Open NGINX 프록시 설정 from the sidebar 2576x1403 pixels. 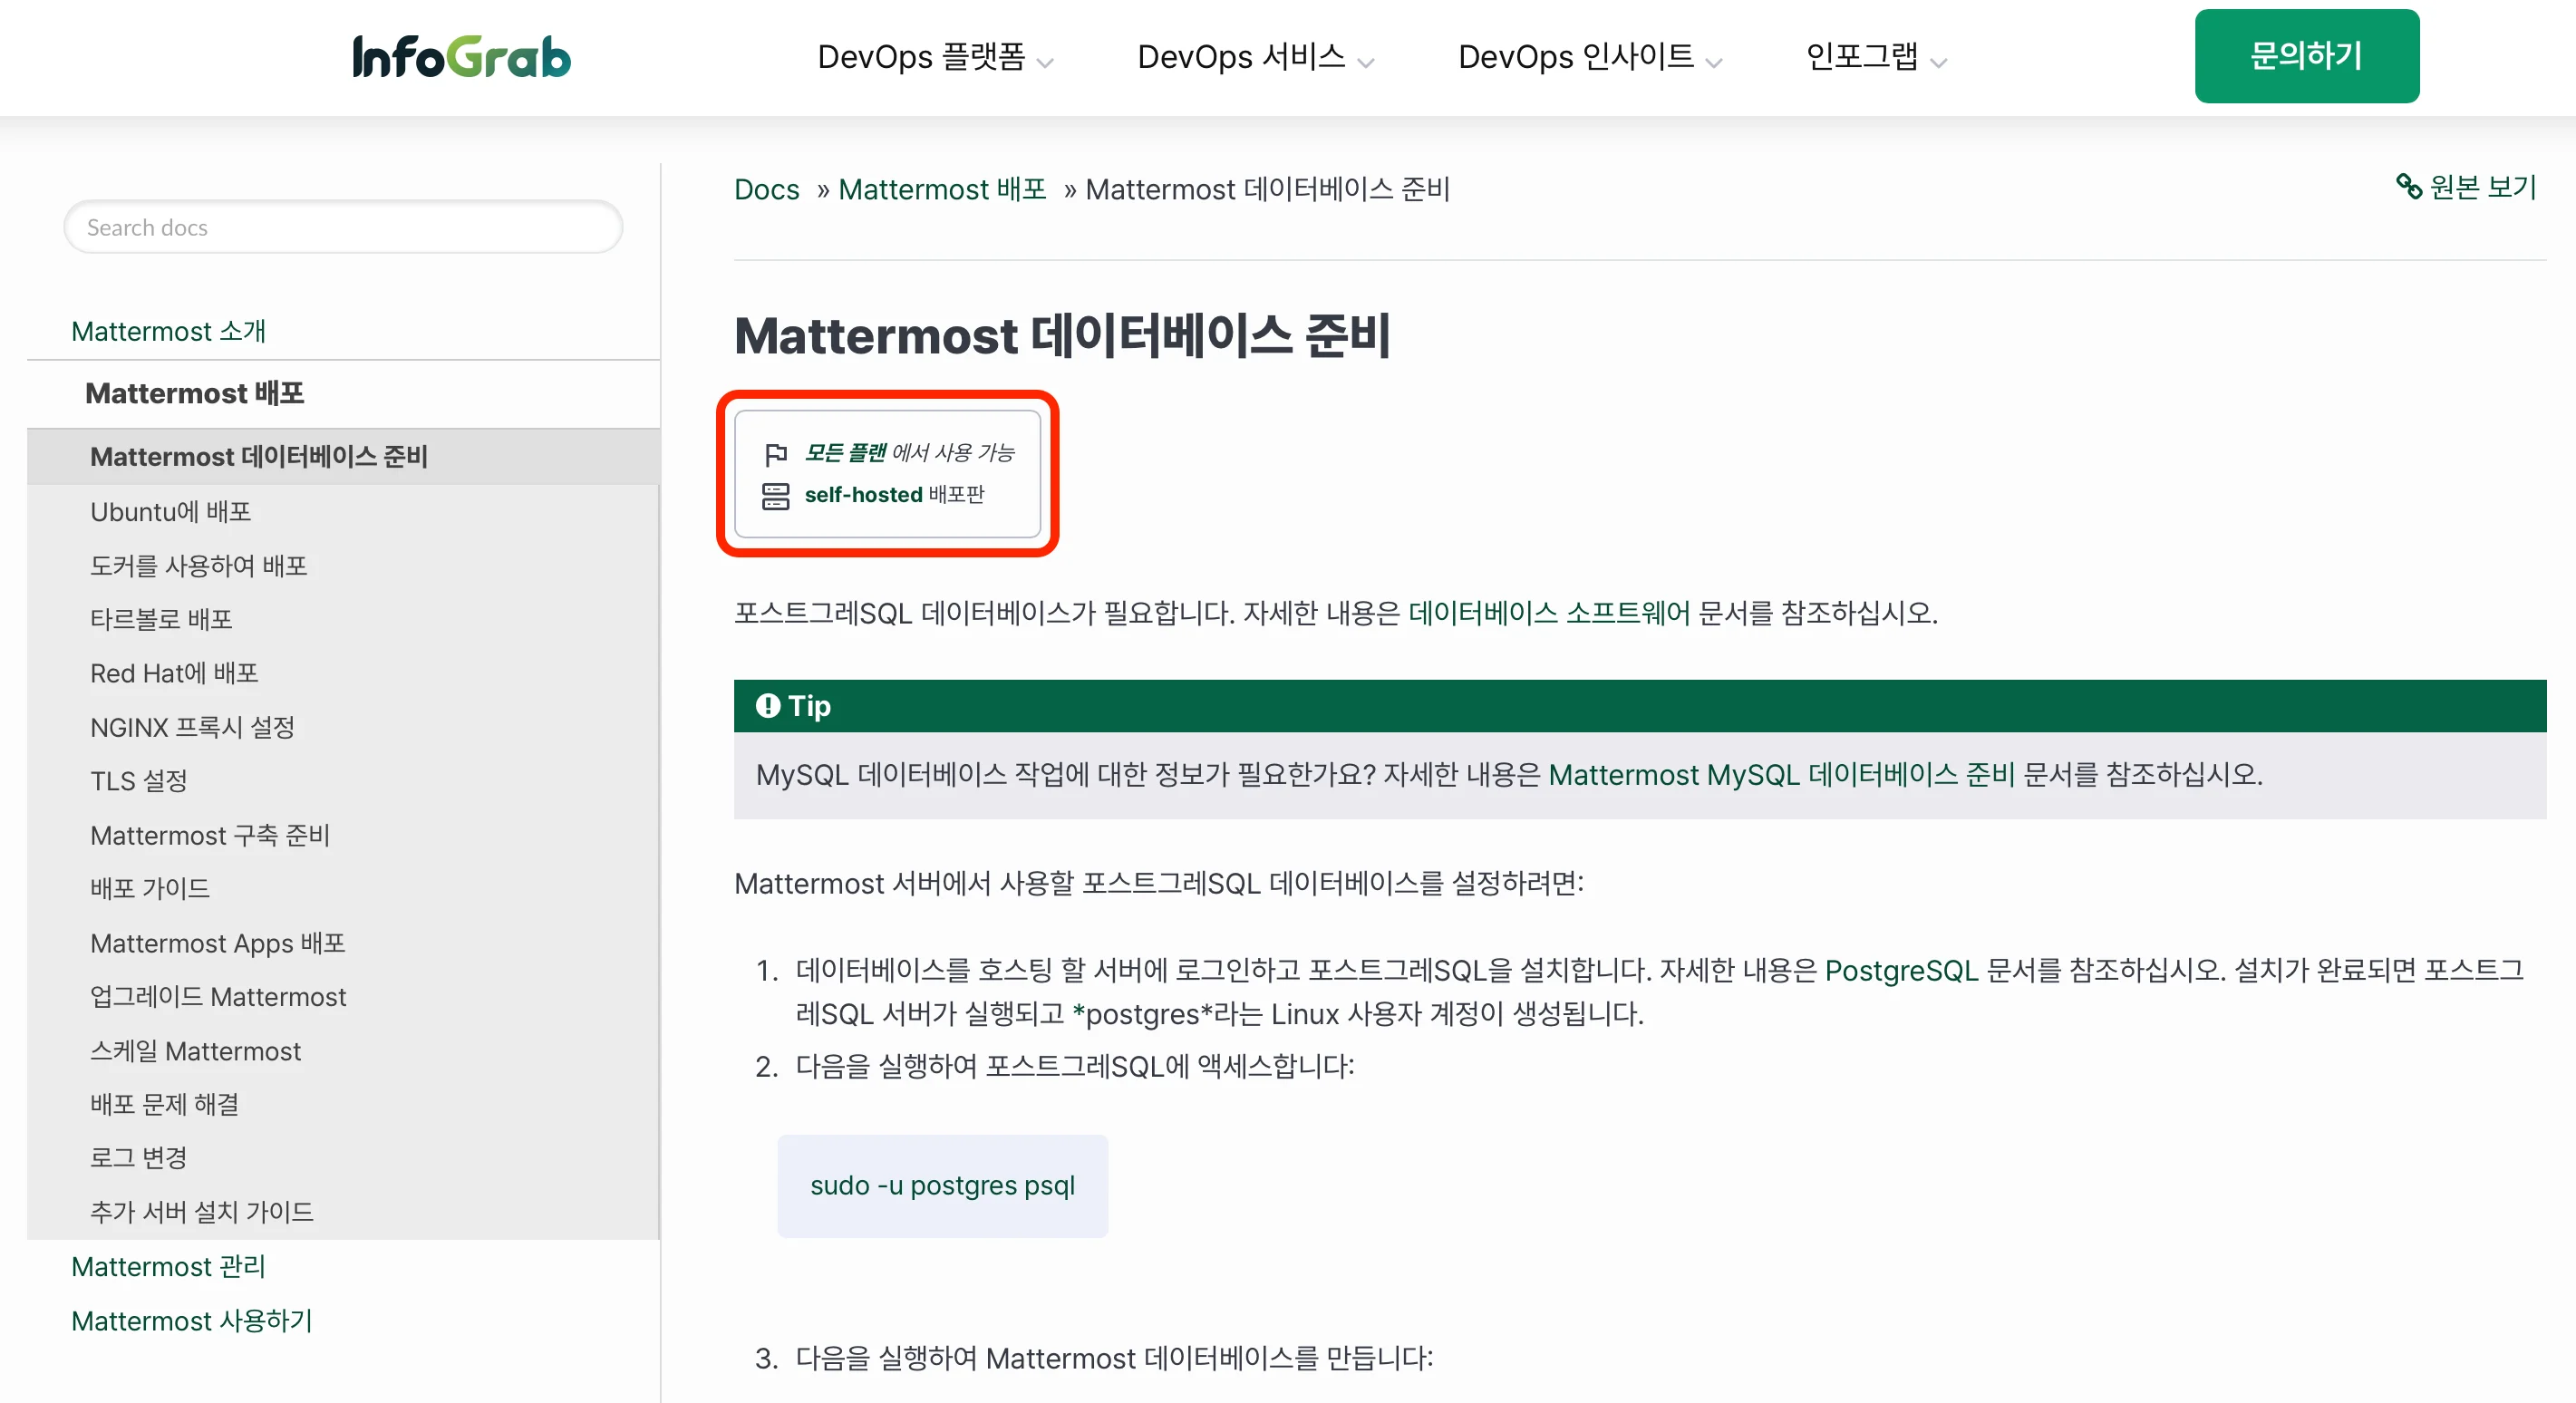click(x=192, y=727)
